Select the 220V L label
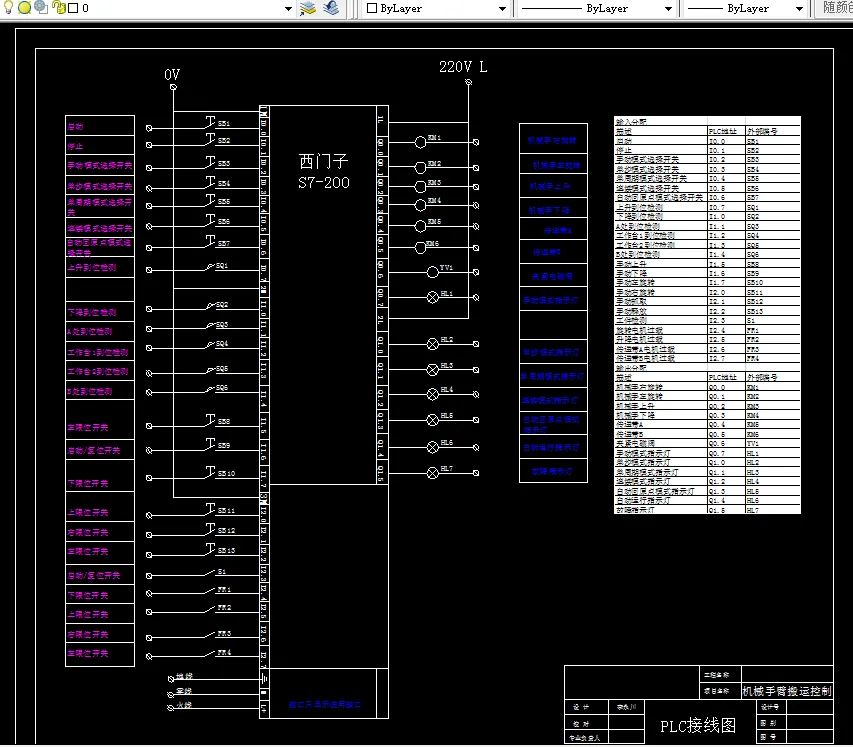853x747 pixels. (x=463, y=67)
